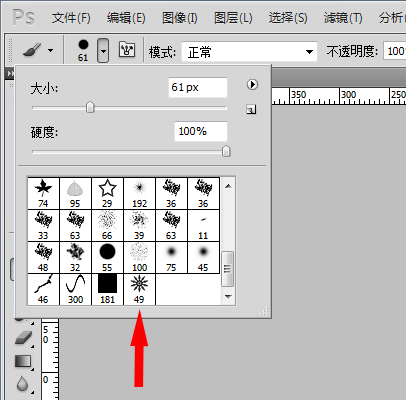Expand the toolbox double-arrow toggle
This screenshot has height=400, width=406.
coord(11,73)
